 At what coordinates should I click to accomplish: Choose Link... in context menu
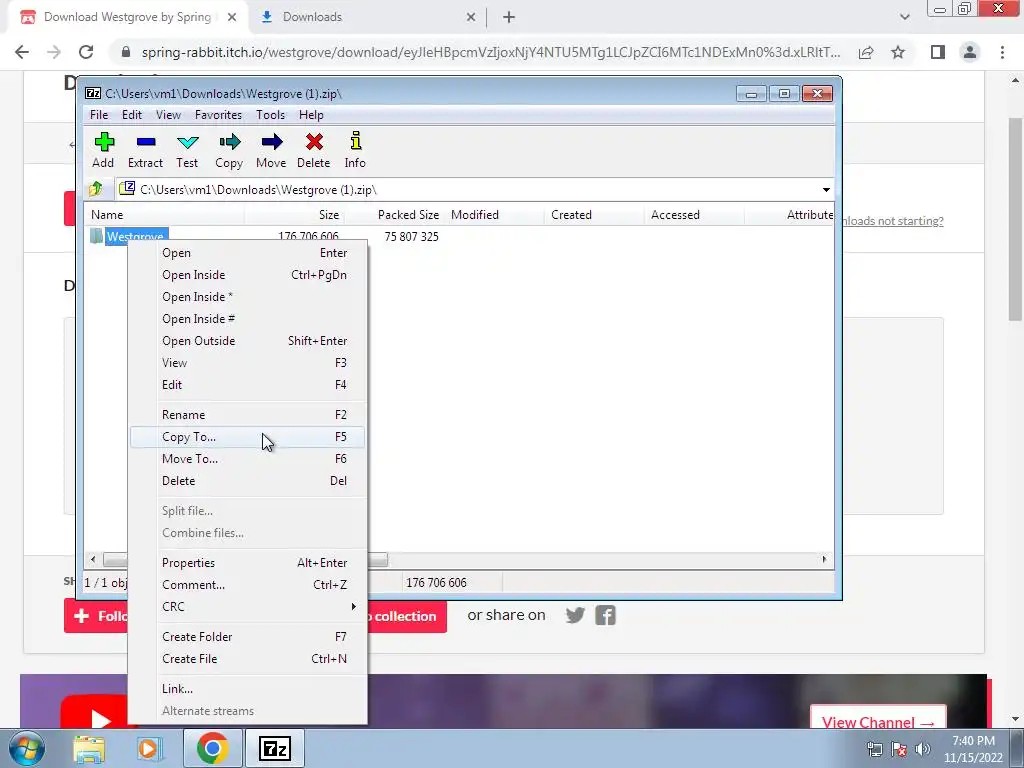point(248,689)
